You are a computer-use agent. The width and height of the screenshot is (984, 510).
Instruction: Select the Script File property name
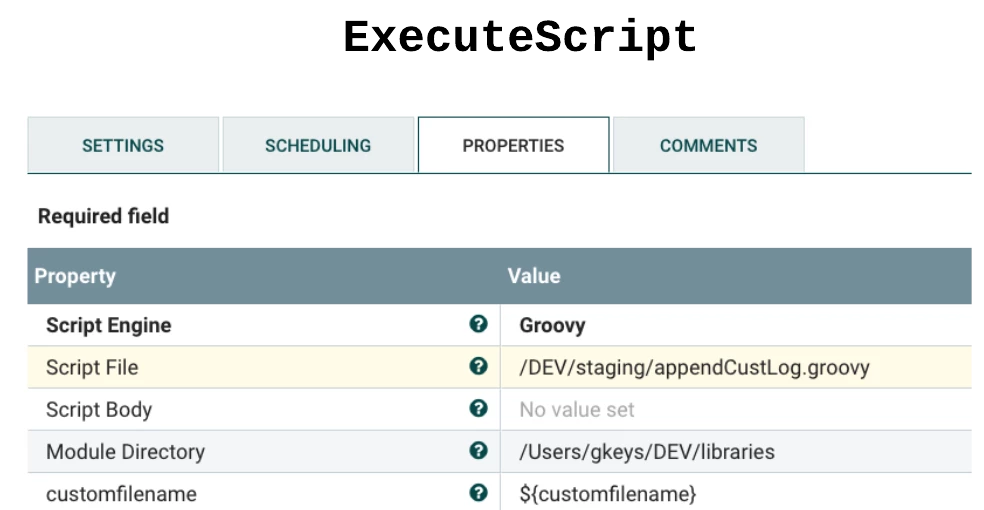[92, 367]
